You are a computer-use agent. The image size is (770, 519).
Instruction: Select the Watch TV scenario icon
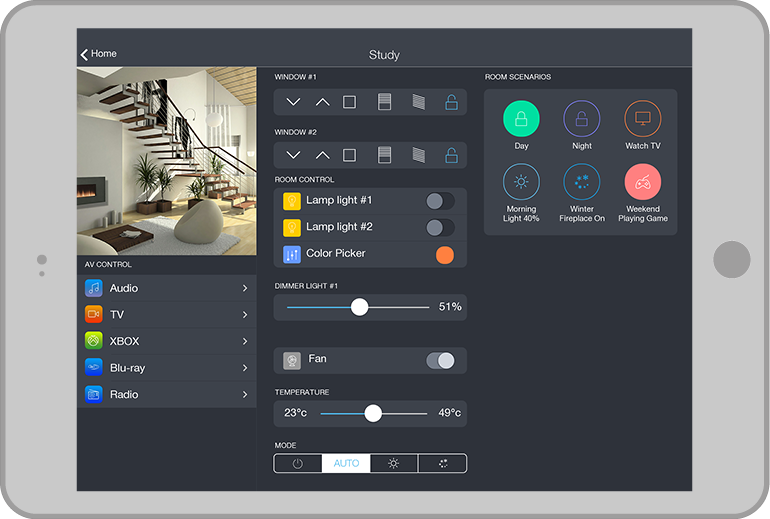(643, 119)
